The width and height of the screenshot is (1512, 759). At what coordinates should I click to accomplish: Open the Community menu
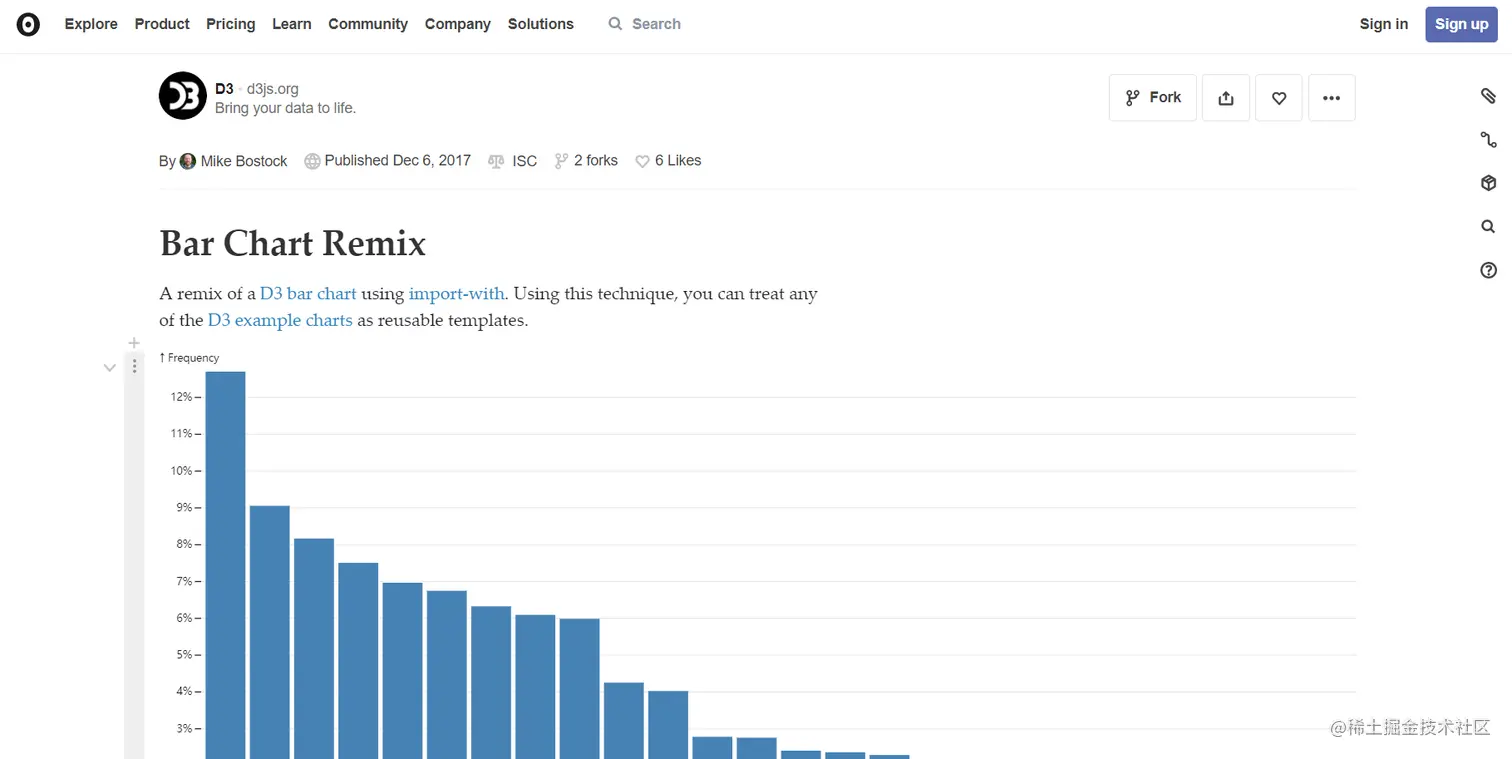[x=368, y=24]
